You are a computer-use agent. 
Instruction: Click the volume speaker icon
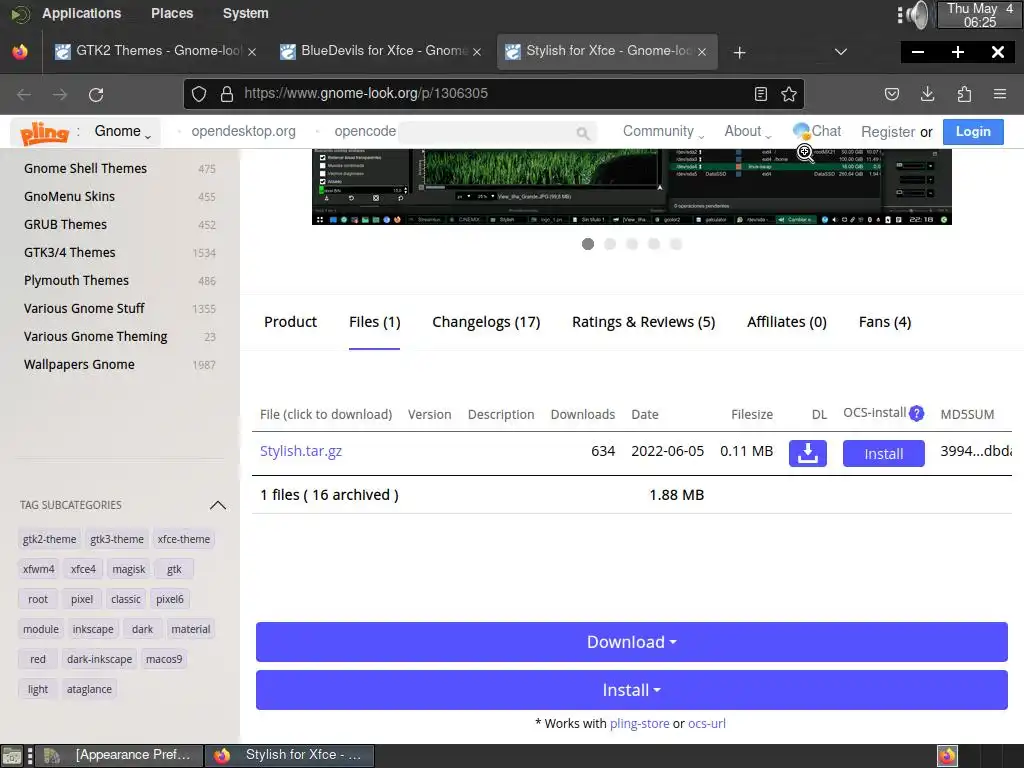pyautogui.click(x=917, y=14)
